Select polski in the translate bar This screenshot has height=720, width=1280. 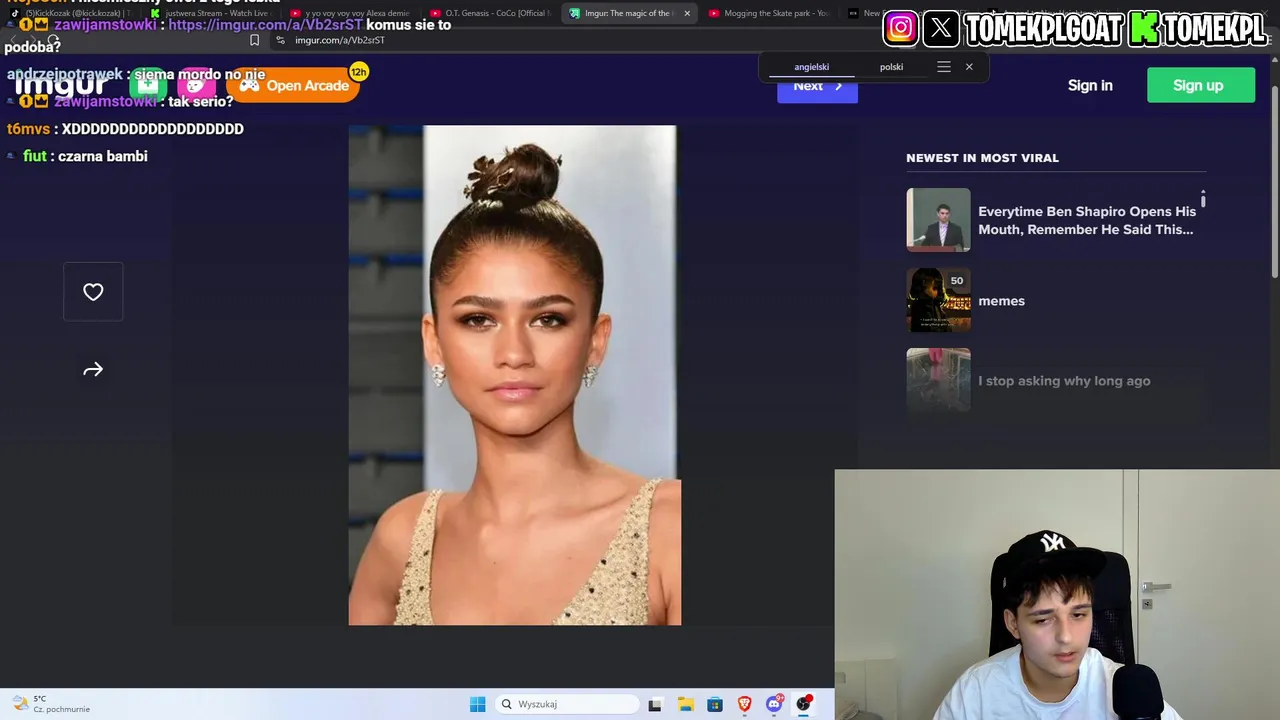[x=891, y=67]
